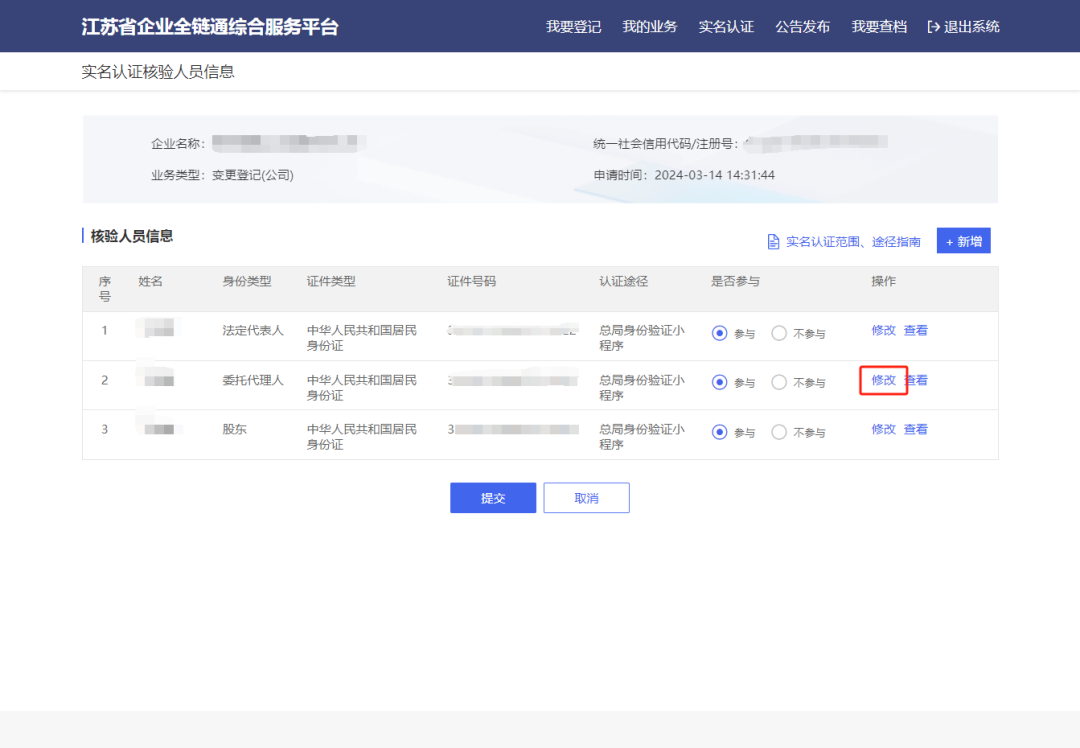Open the 公告发布 section

tap(802, 27)
